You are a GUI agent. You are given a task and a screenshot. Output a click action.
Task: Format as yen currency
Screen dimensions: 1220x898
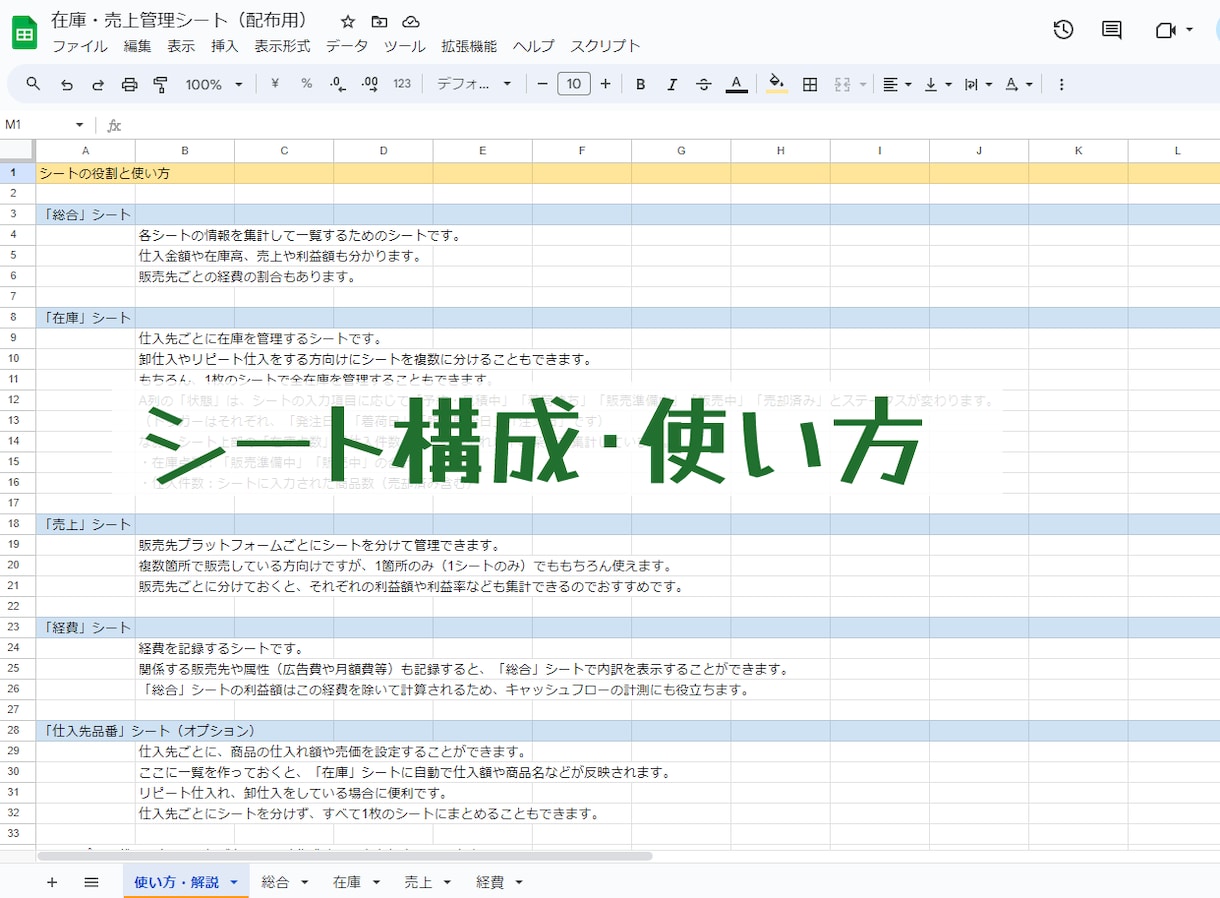tap(274, 84)
